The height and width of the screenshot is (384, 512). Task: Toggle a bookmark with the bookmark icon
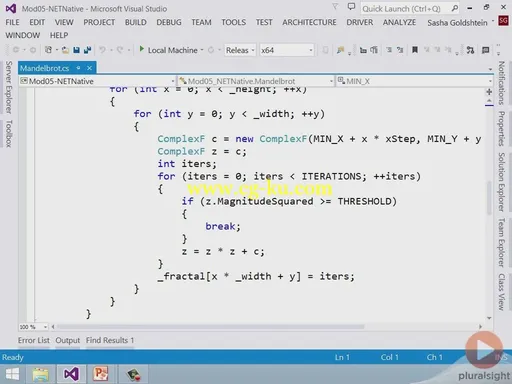[x=415, y=50]
